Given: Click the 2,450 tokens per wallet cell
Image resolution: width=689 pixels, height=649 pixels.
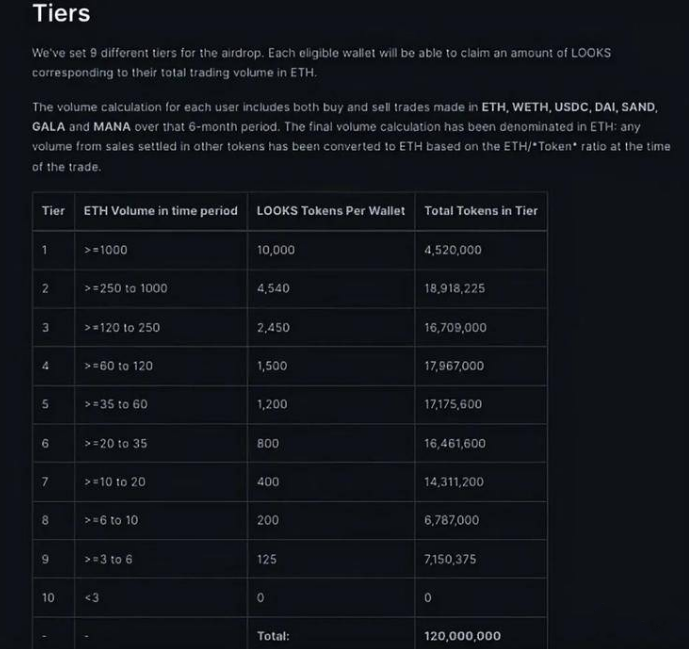Looking at the screenshot, I should (x=331, y=327).
